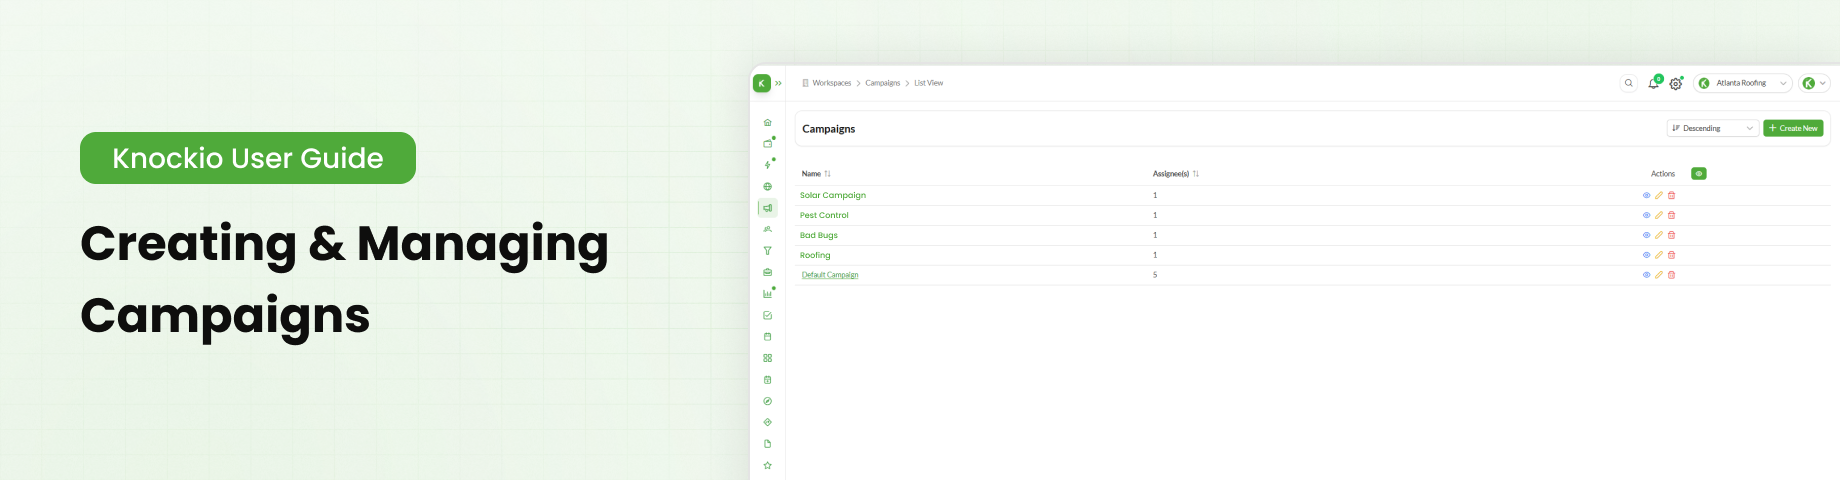Screen dimensions: 1840x480
Task: Open the bar chart reports sidebar icon
Action: click(x=767, y=294)
